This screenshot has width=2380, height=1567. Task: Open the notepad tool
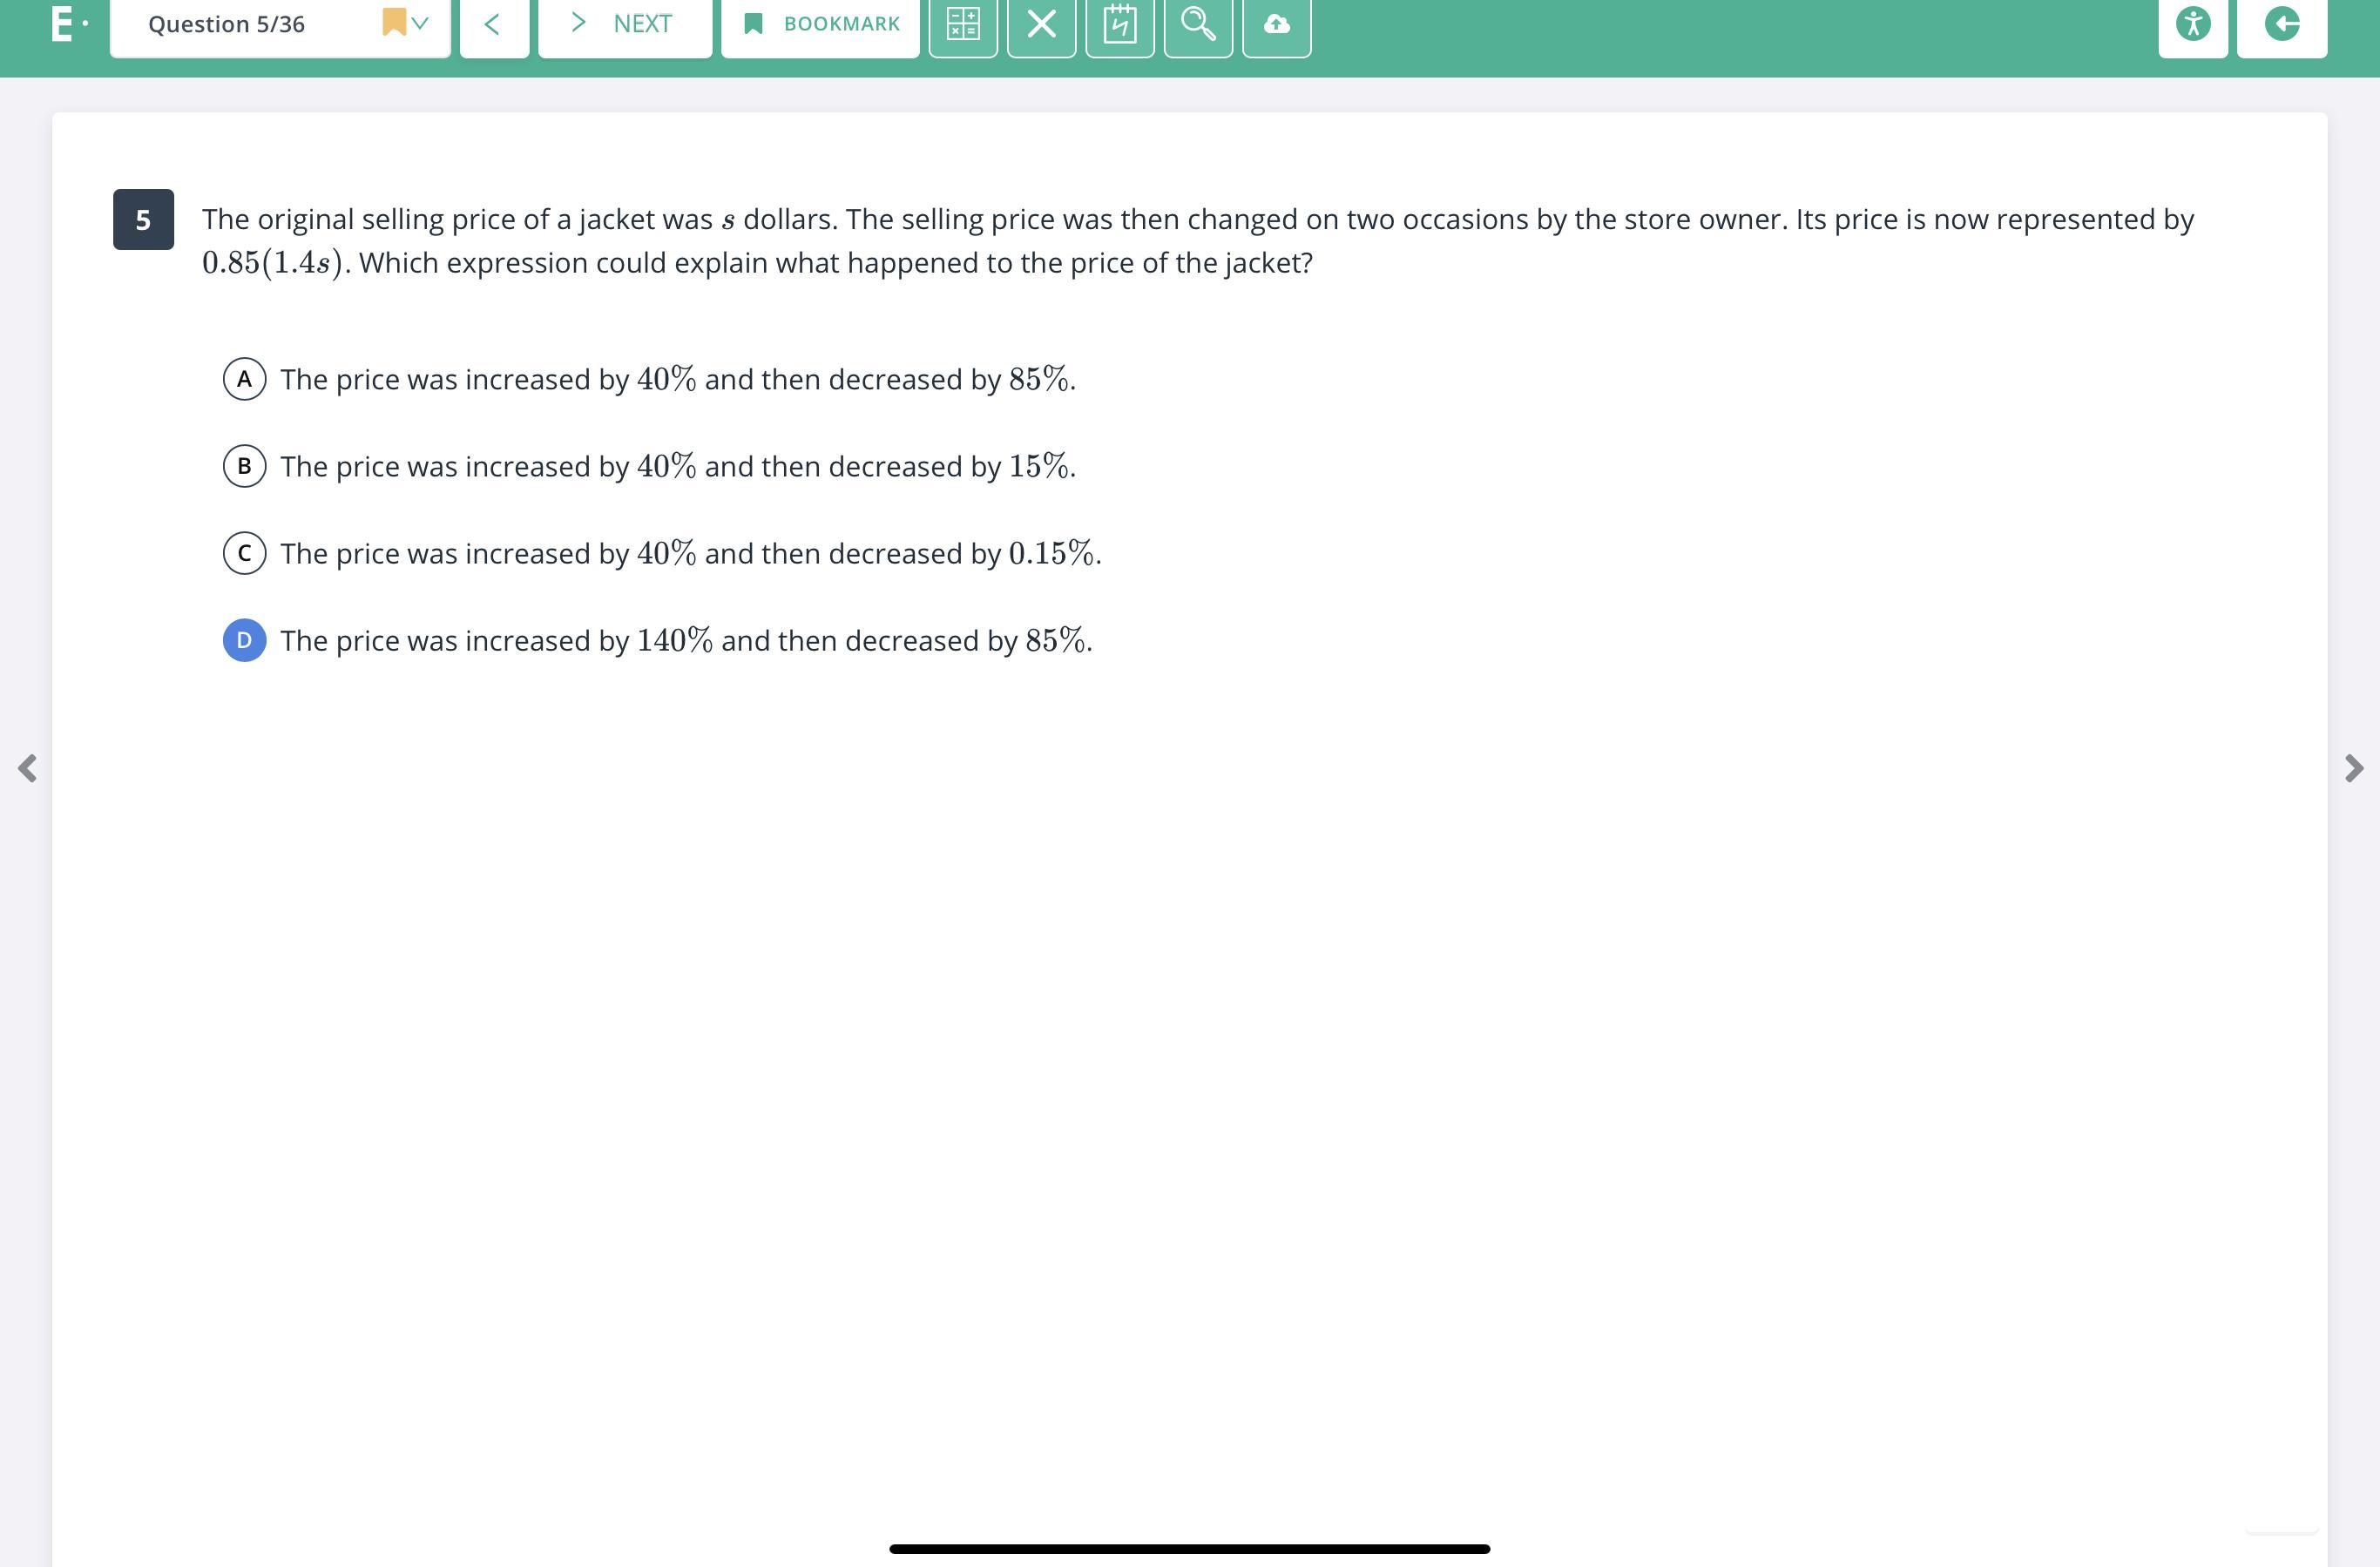1119,24
